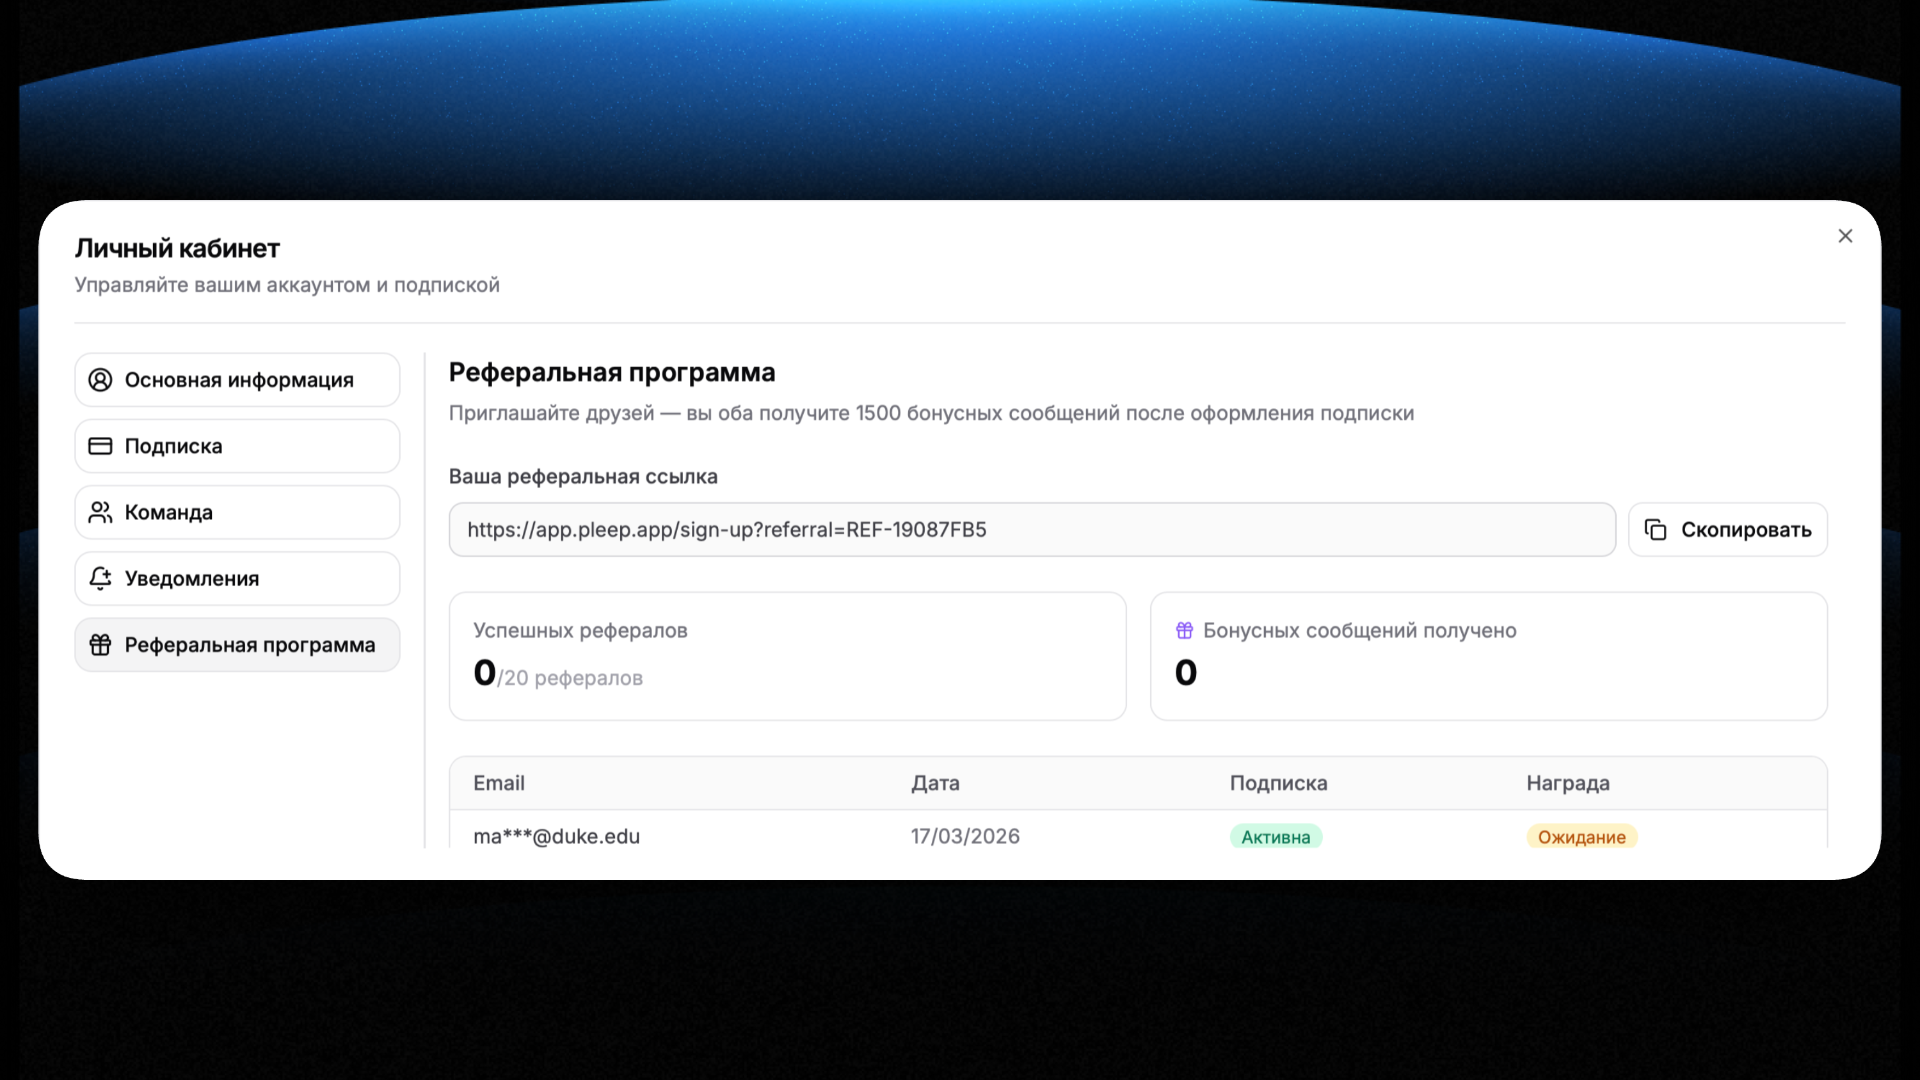Click the user profile icon beside Основная информация

point(100,380)
